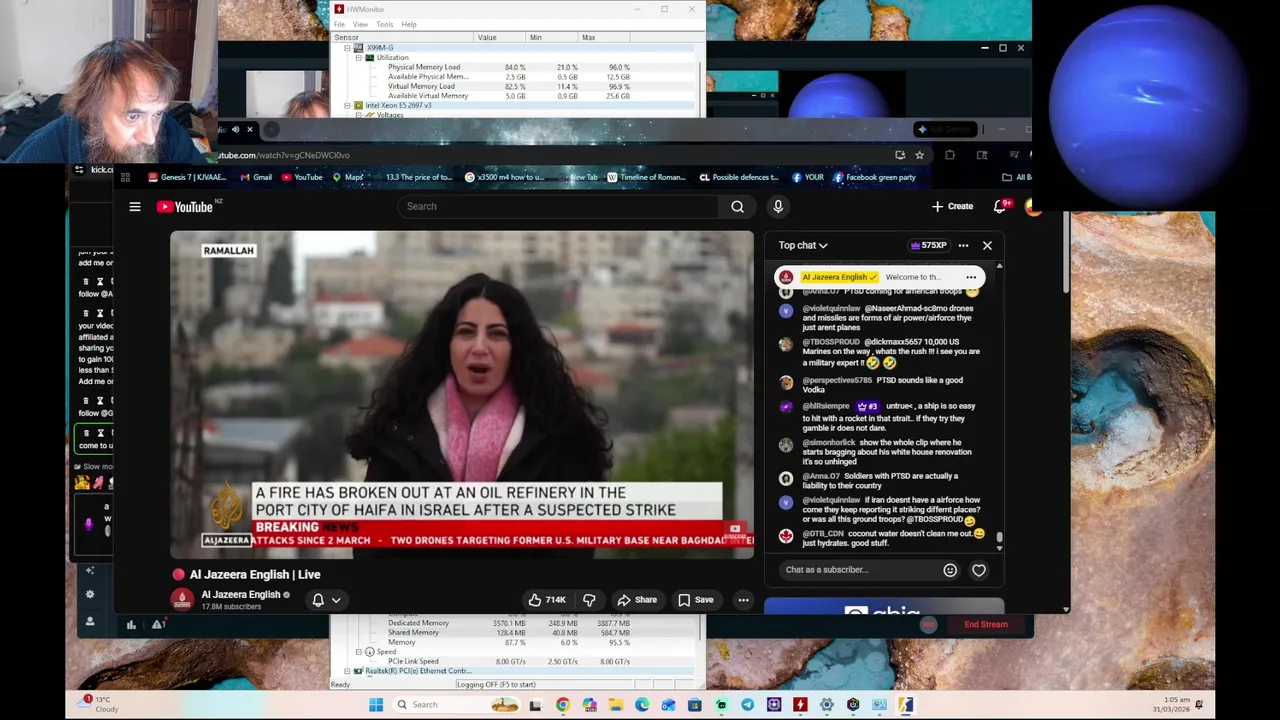Mute the tab using the speaker icon
The height and width of the screenshot is (720, 1280).
[235, 129]
